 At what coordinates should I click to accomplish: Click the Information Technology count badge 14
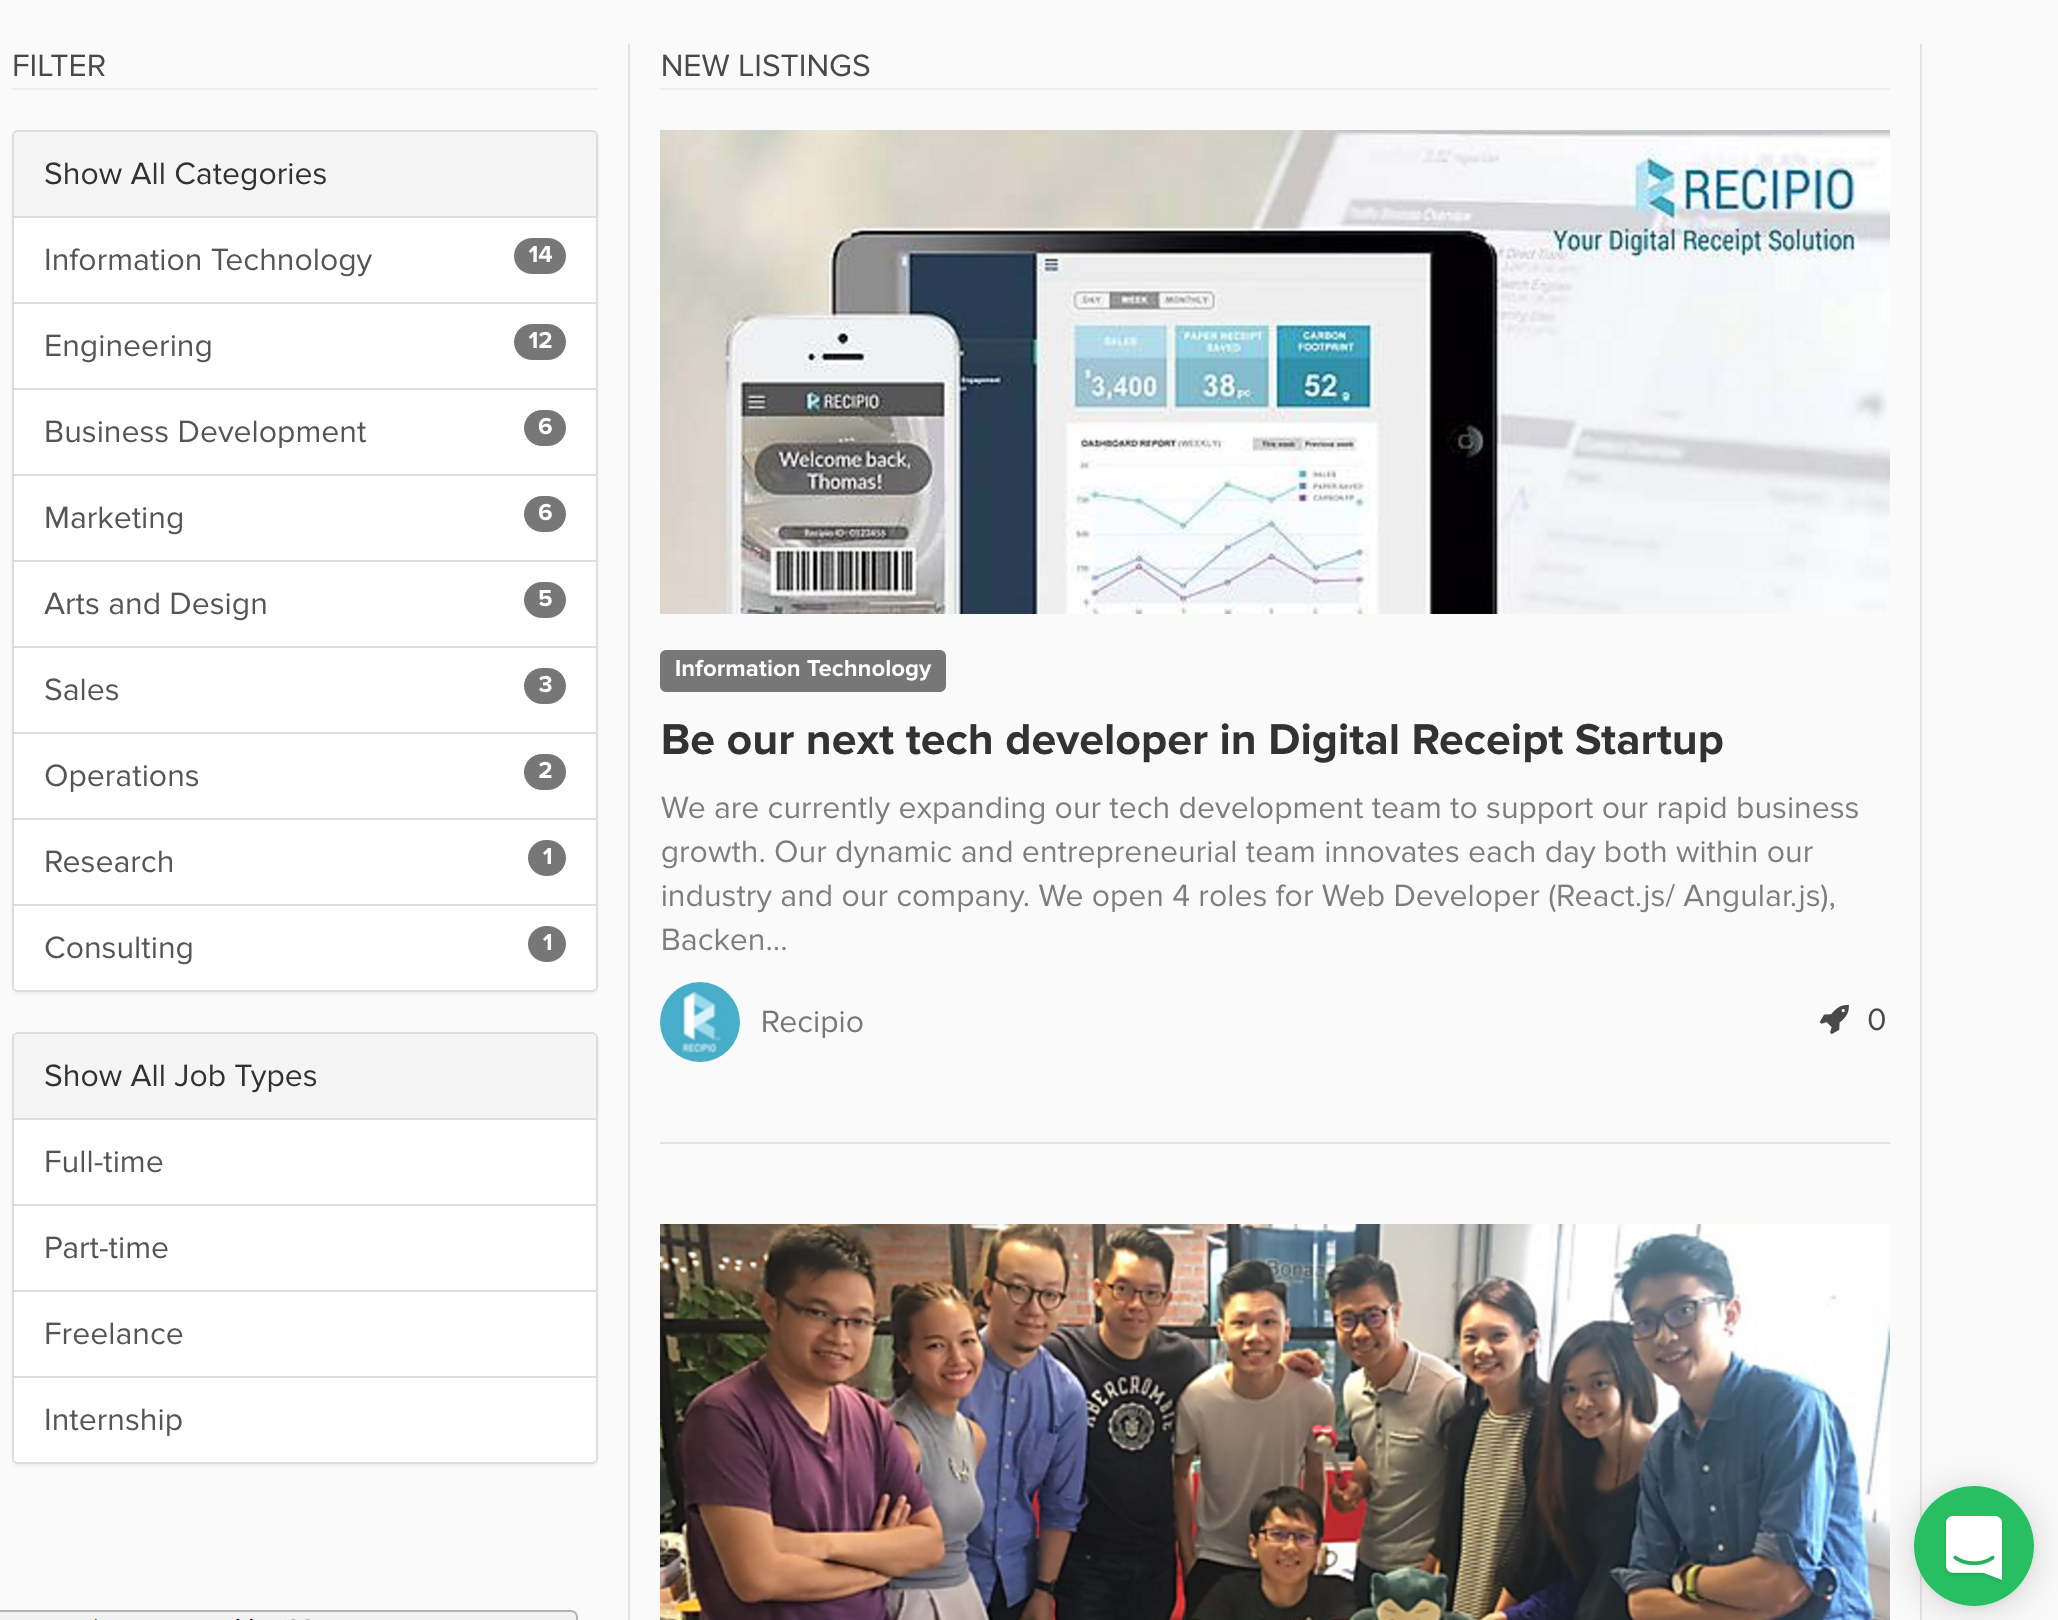539,256
